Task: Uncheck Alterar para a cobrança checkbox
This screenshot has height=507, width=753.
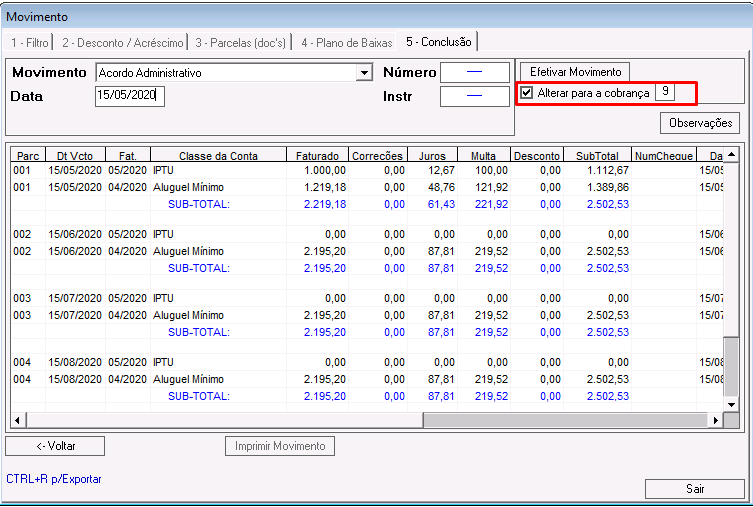Action: pos(527,93)
